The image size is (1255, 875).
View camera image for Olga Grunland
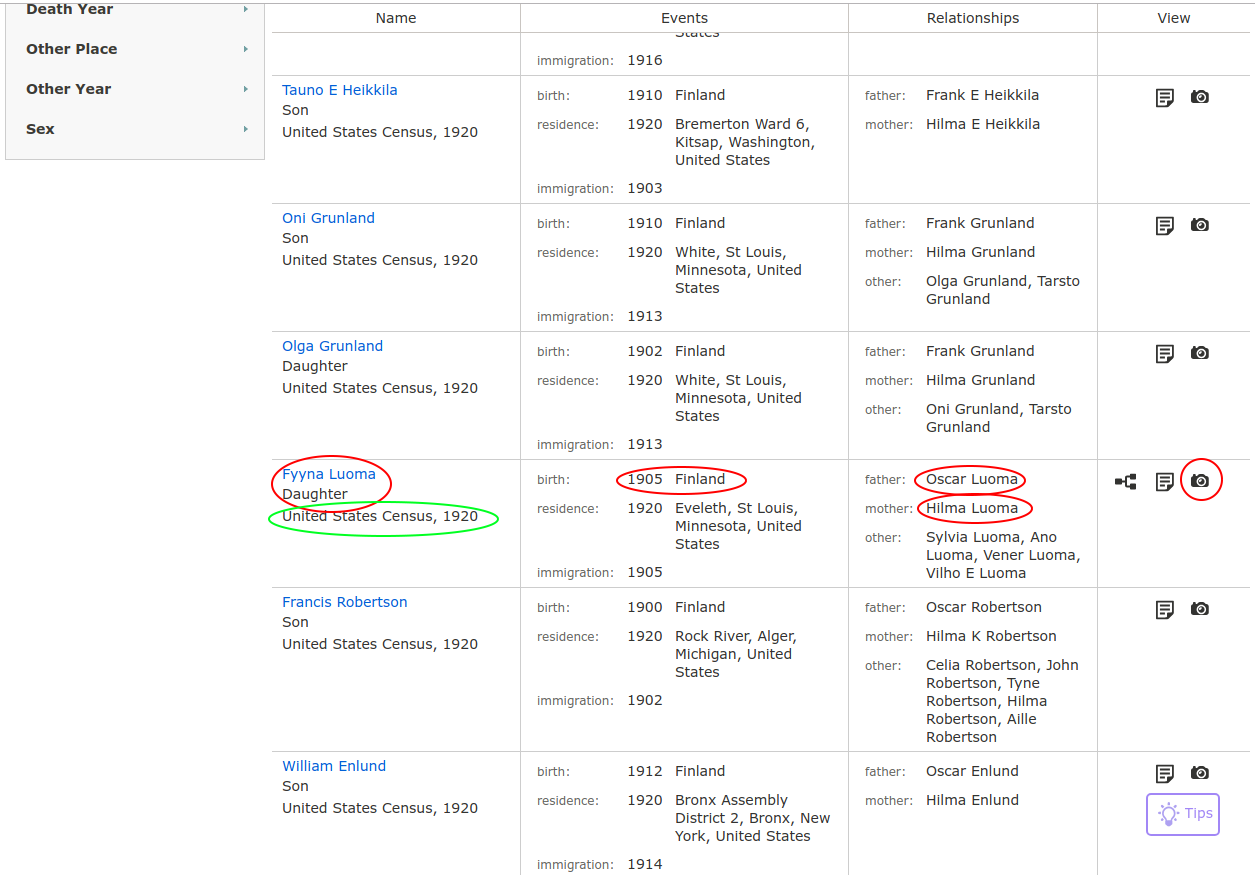pyautogui.click(x=1200, y=353)
